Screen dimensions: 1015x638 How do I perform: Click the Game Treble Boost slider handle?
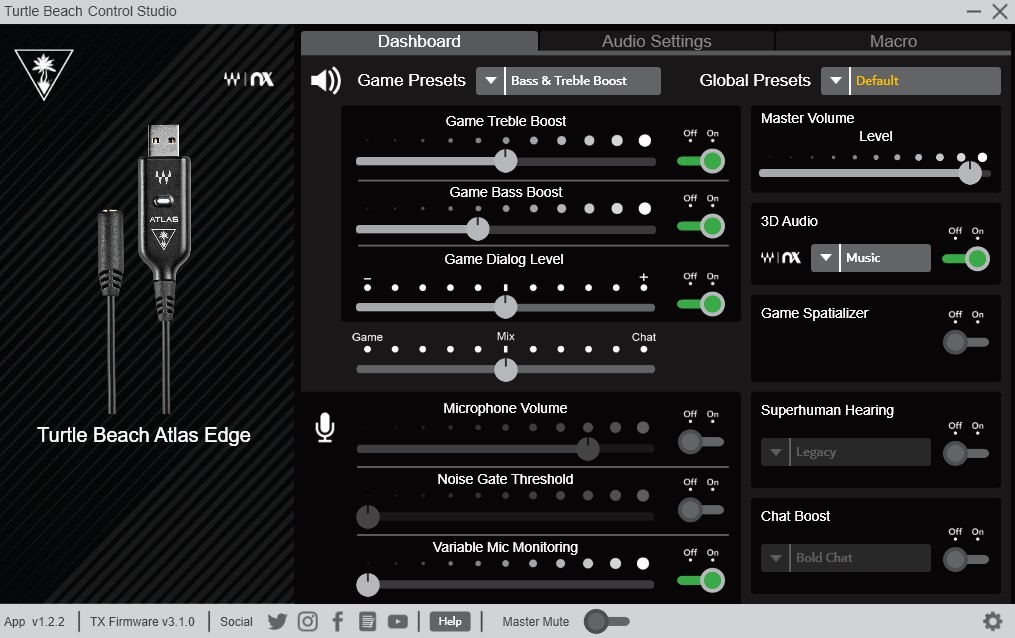(x=506, y=161)
